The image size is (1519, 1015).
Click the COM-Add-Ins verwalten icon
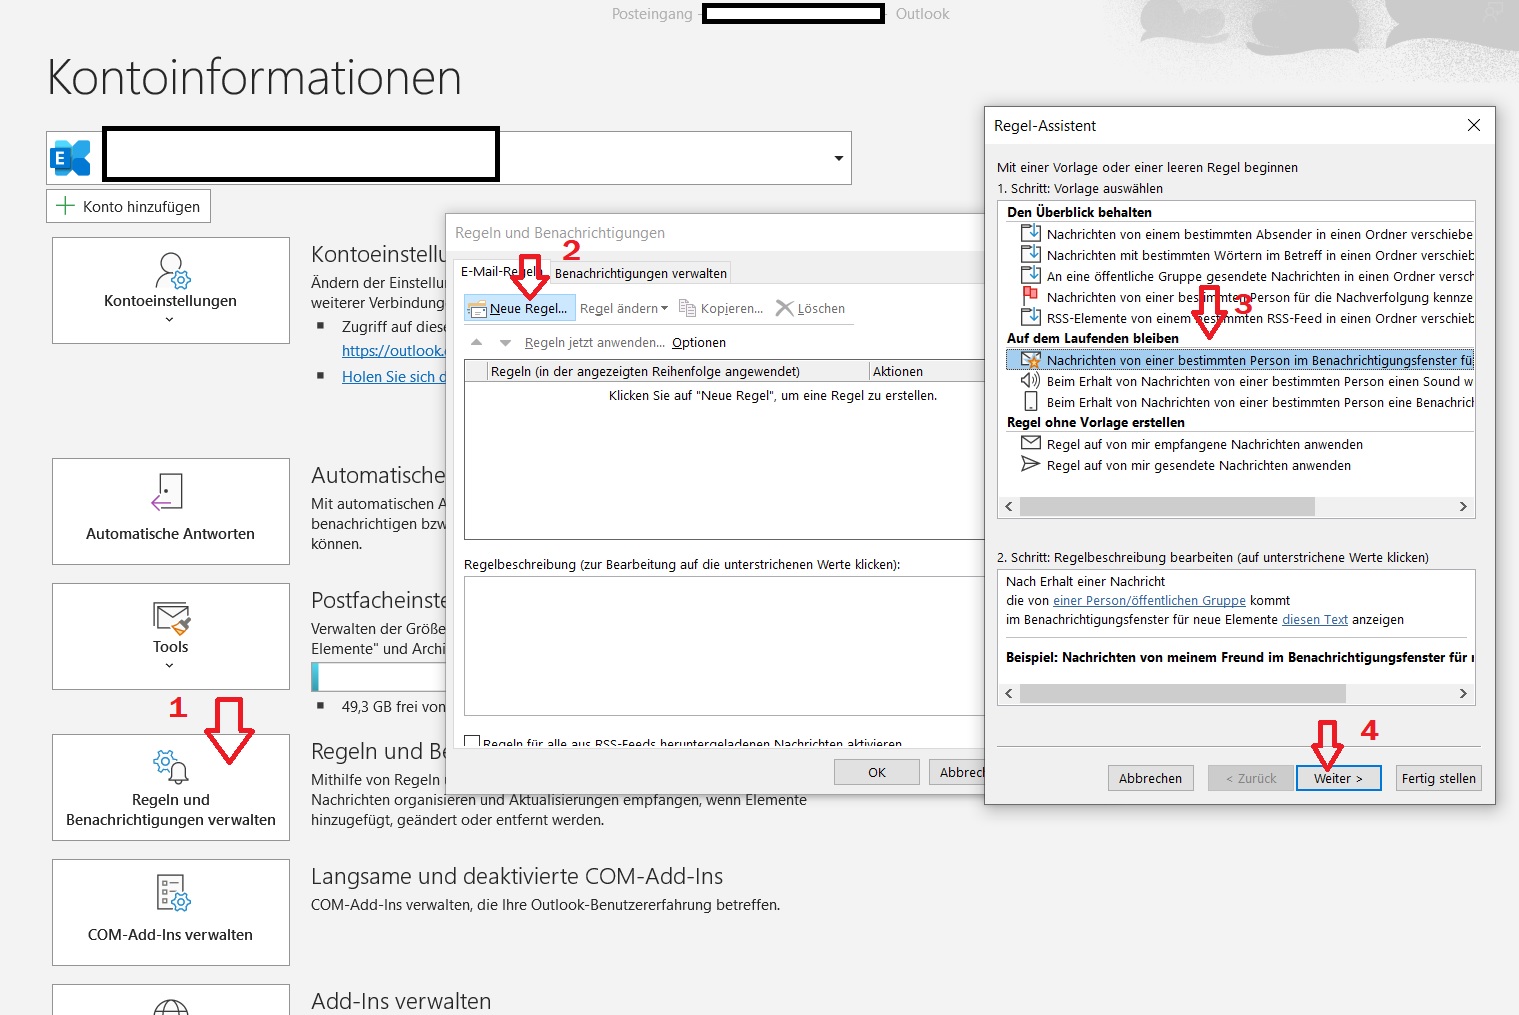coord(173,892)
